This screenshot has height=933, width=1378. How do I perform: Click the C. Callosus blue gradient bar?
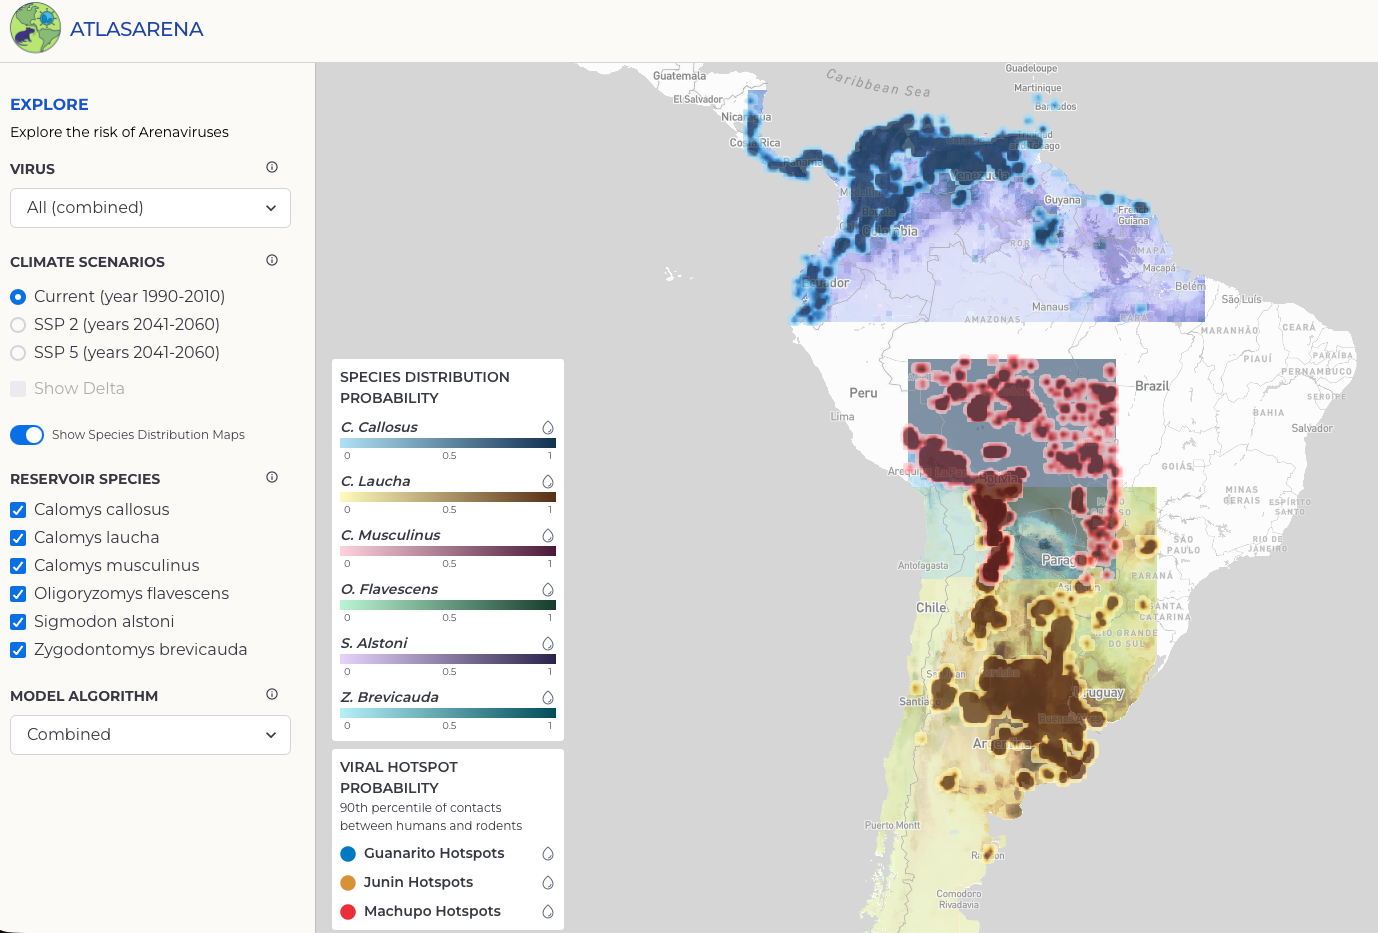448,443
